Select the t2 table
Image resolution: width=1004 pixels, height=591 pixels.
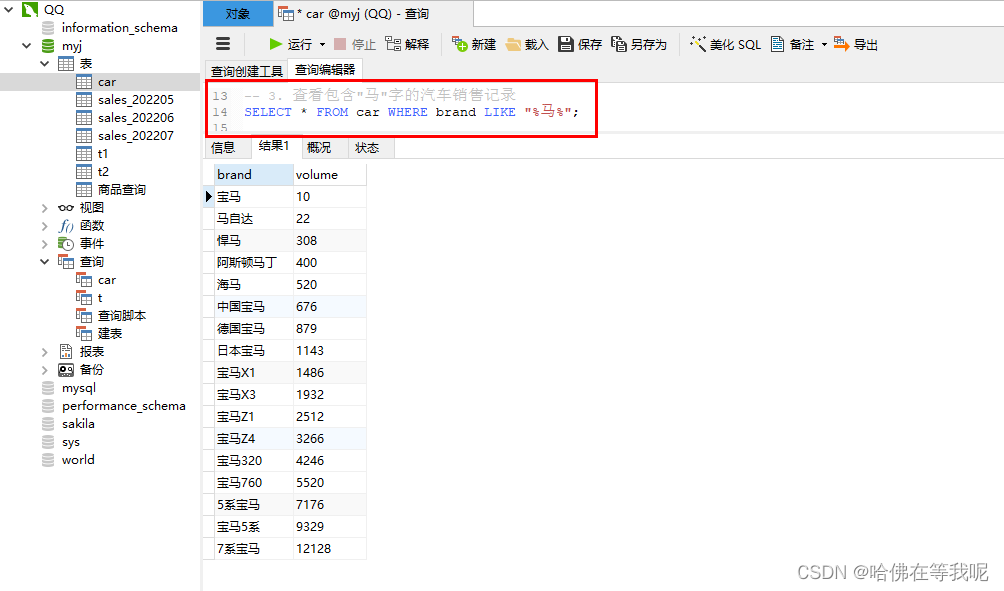click(x=103, y=172)
